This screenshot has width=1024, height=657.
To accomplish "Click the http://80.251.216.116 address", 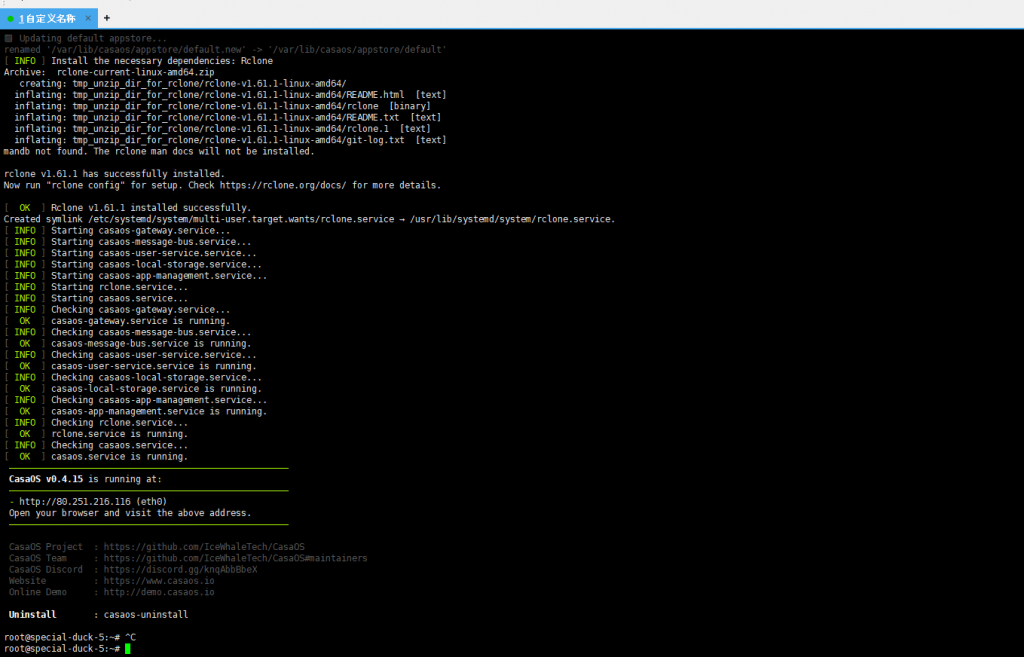I will tap(75, 501).
